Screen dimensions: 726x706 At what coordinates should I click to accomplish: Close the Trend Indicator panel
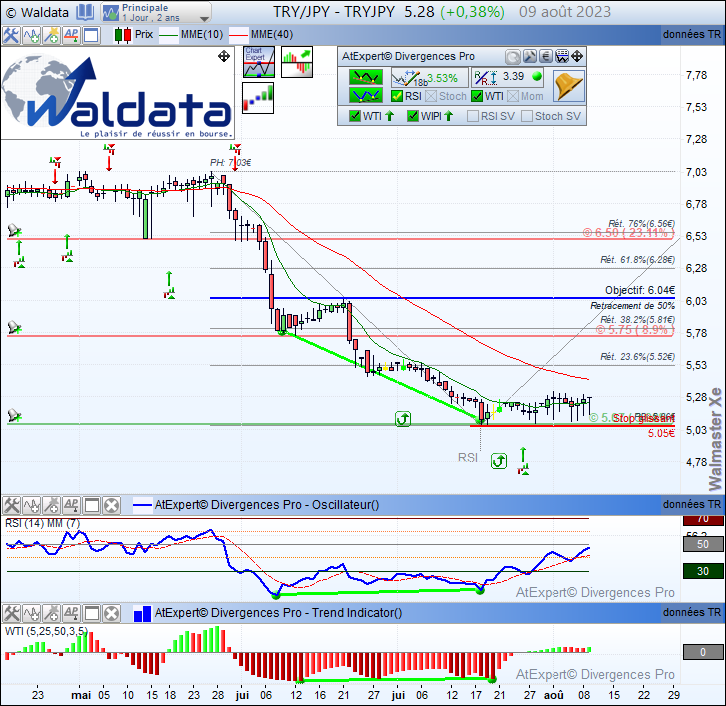point(111,614)
